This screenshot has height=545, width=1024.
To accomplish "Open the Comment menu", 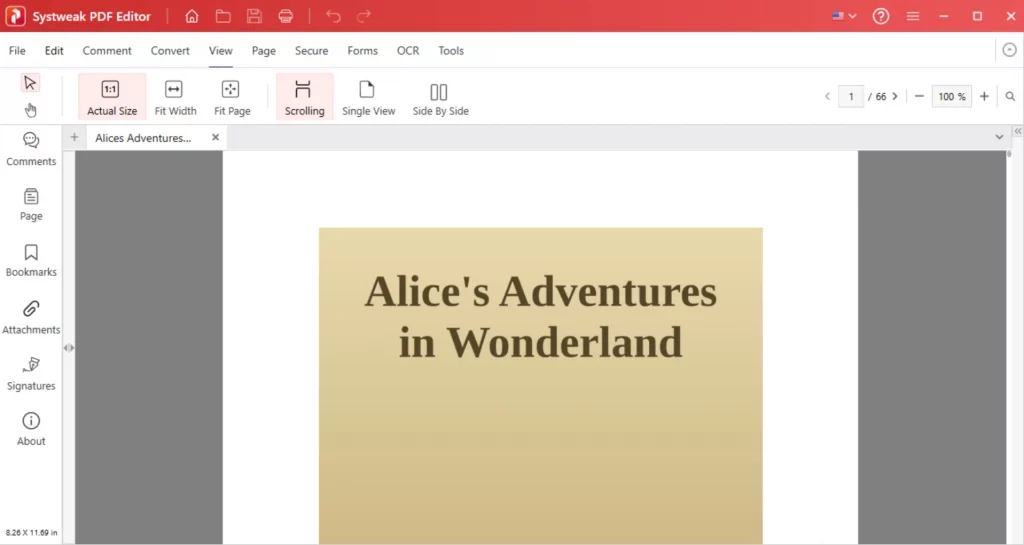I will tap(107, 50).
